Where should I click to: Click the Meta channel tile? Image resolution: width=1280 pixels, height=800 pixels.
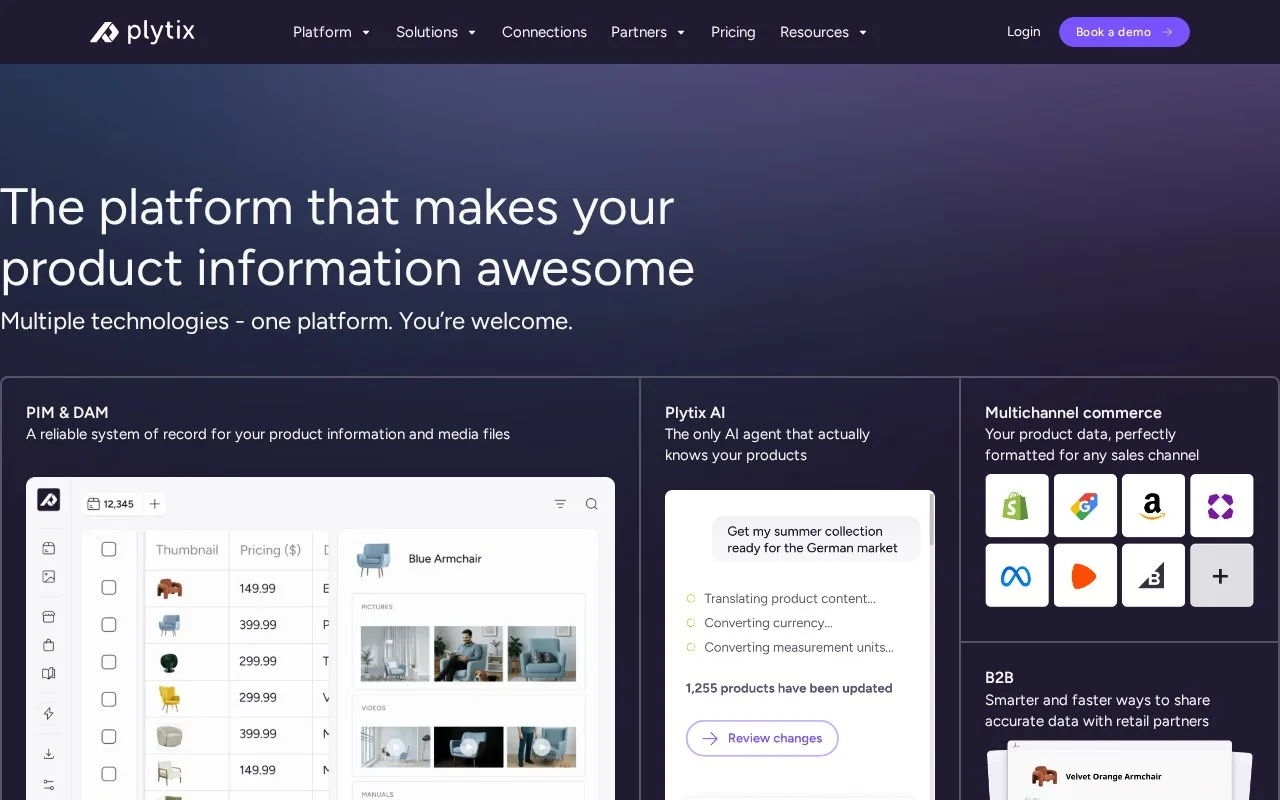coord(1017,575)
